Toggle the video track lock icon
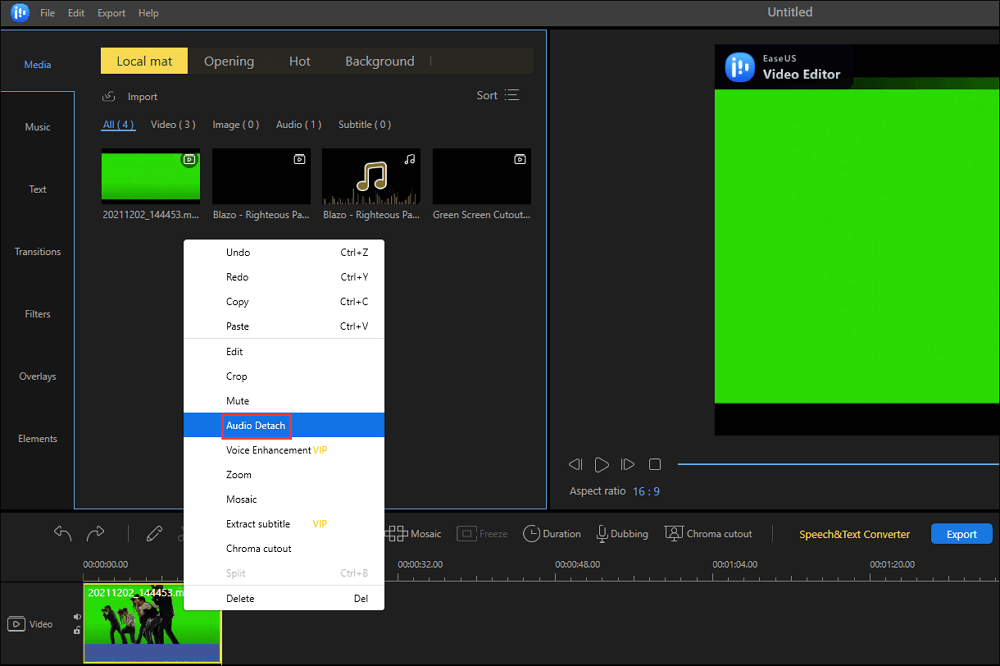 pos(77,631)
